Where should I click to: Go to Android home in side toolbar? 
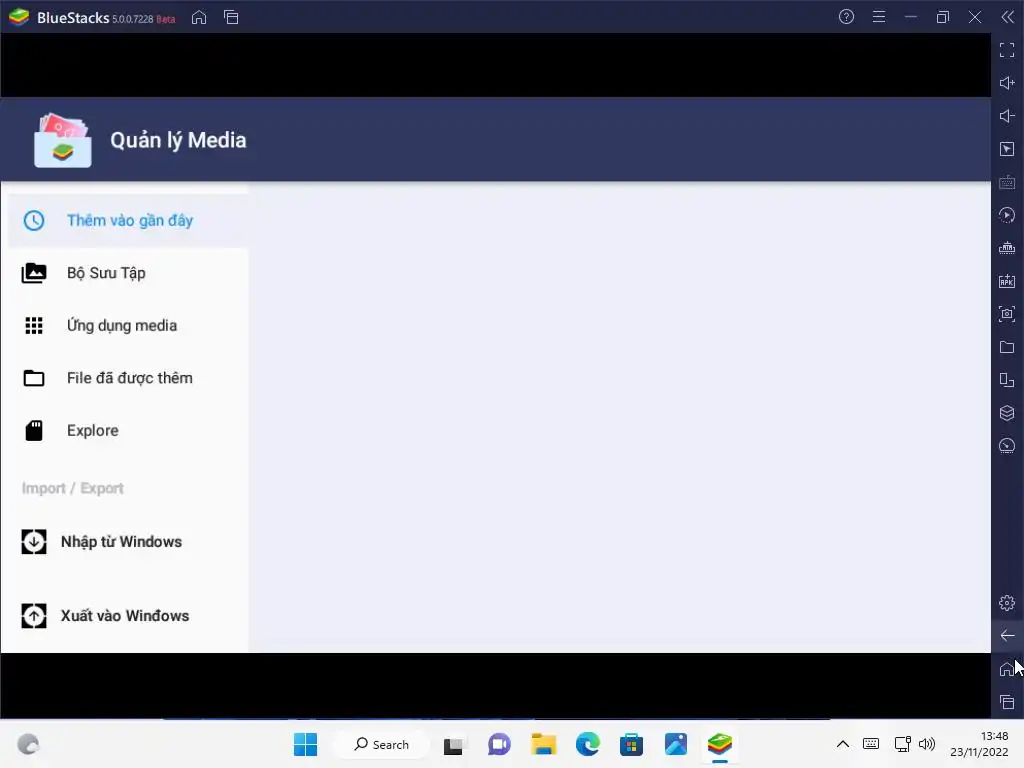1007,669
